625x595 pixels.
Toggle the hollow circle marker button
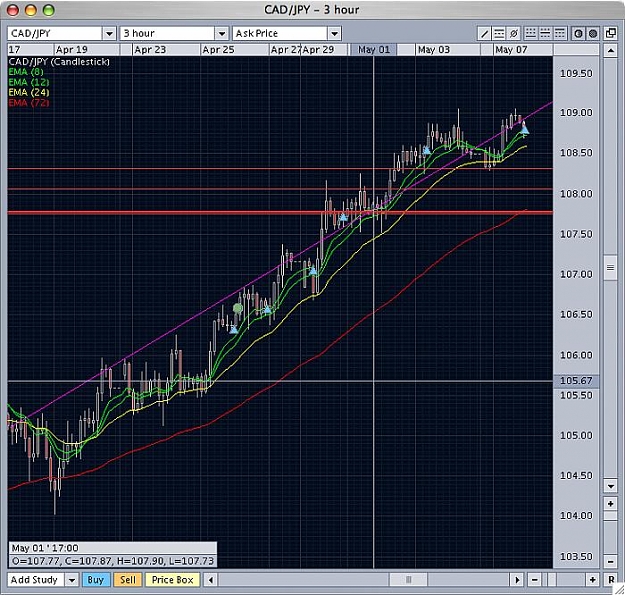click(578, 33)
